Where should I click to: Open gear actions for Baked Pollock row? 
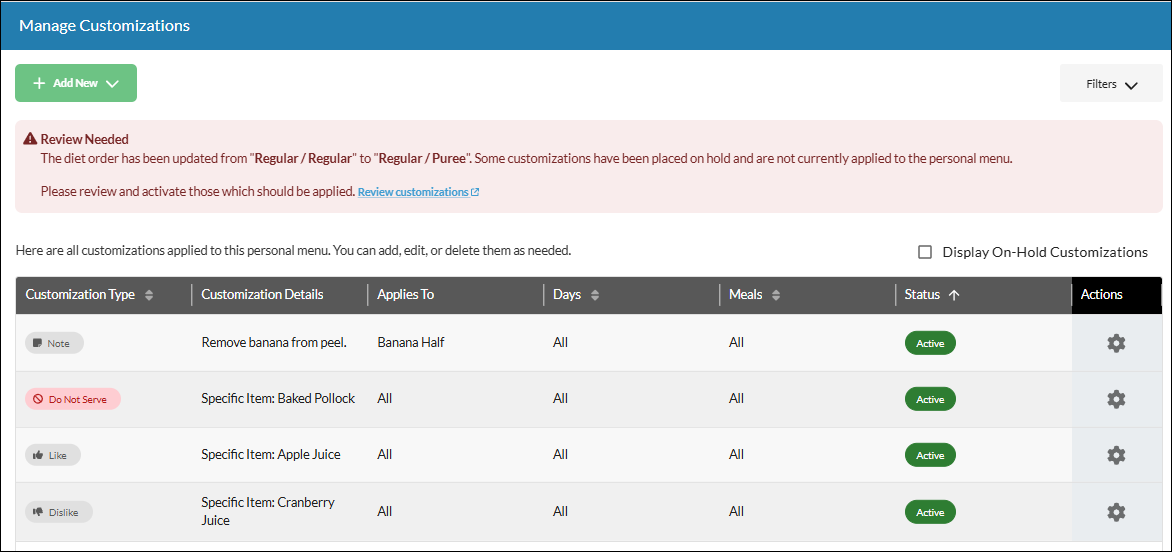pos(1115,399)
